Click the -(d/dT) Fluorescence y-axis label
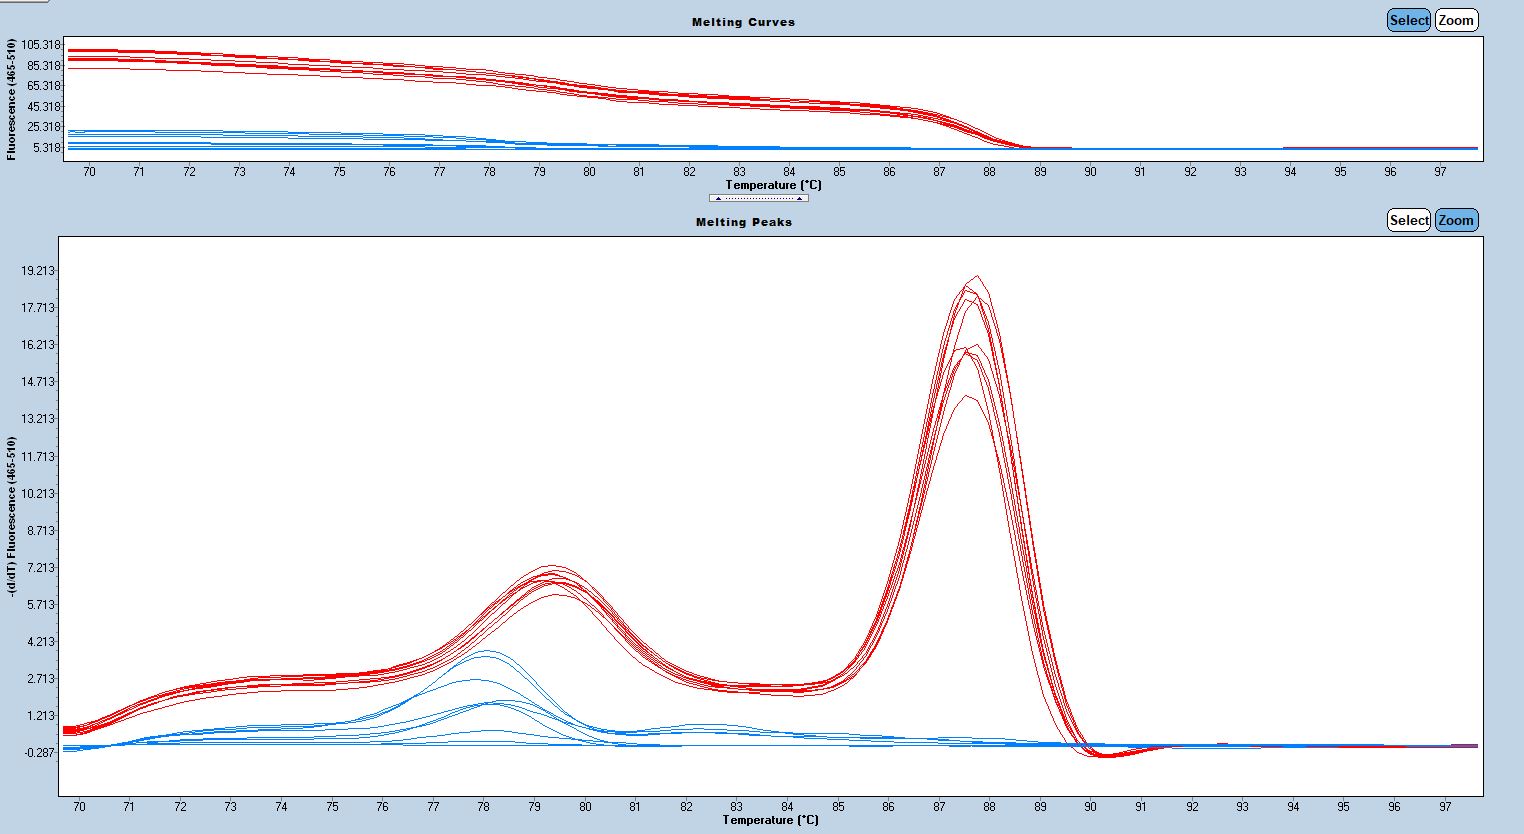Viewport: 1524px width, 834px height. (11, 516)
